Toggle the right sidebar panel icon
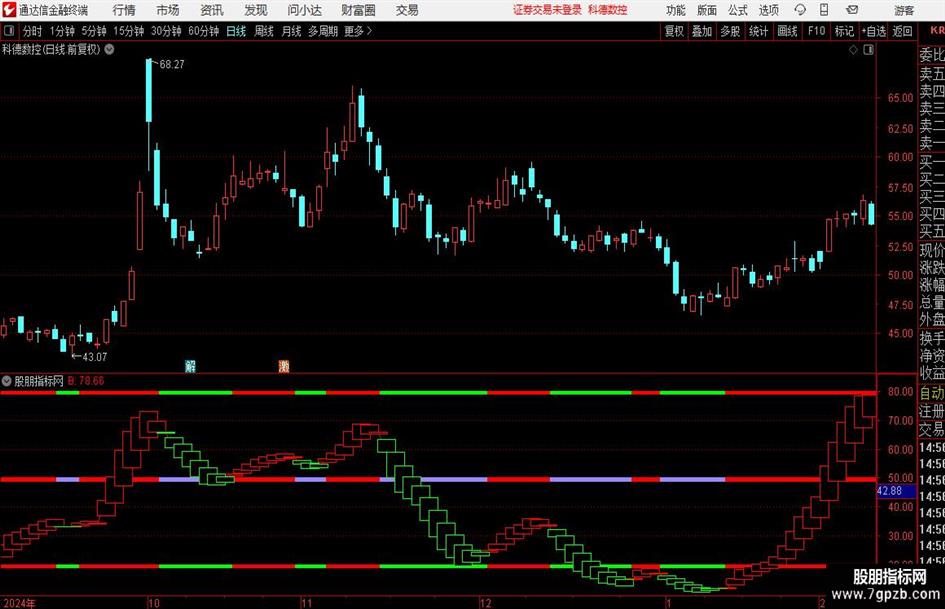Viewport: 945px width, 609px height. 868,50
